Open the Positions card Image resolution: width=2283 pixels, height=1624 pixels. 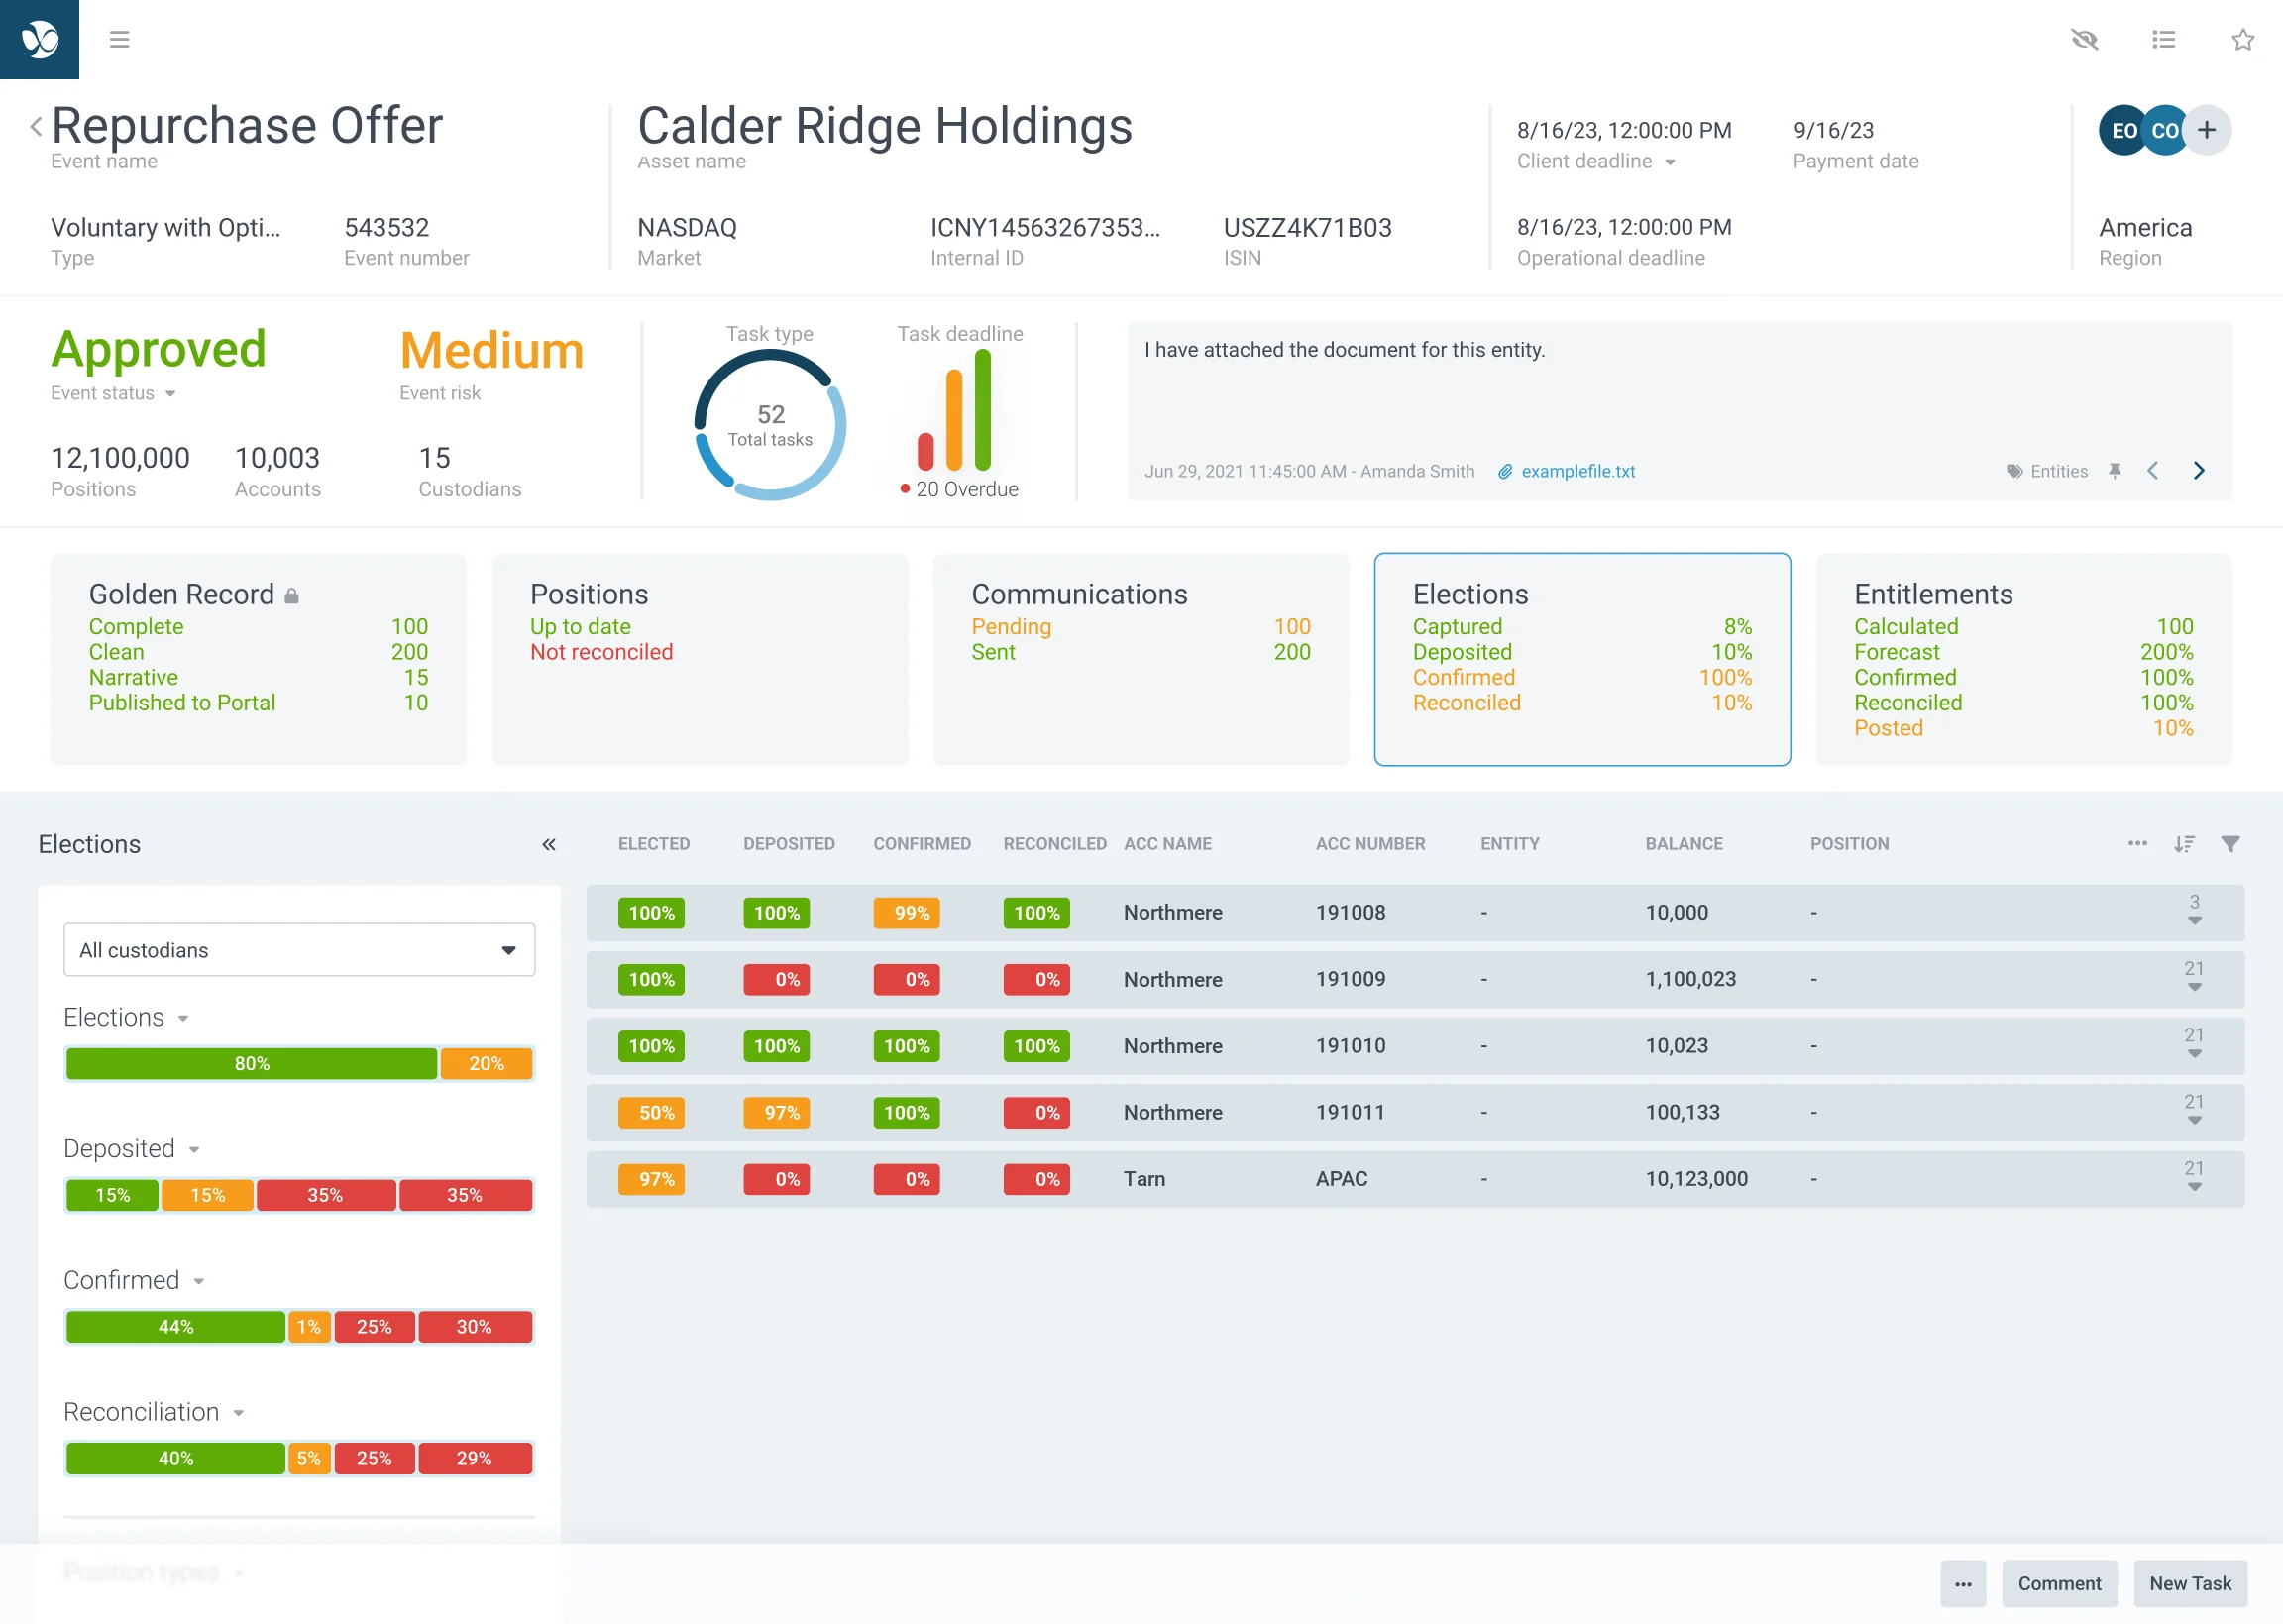click(700, 659)
